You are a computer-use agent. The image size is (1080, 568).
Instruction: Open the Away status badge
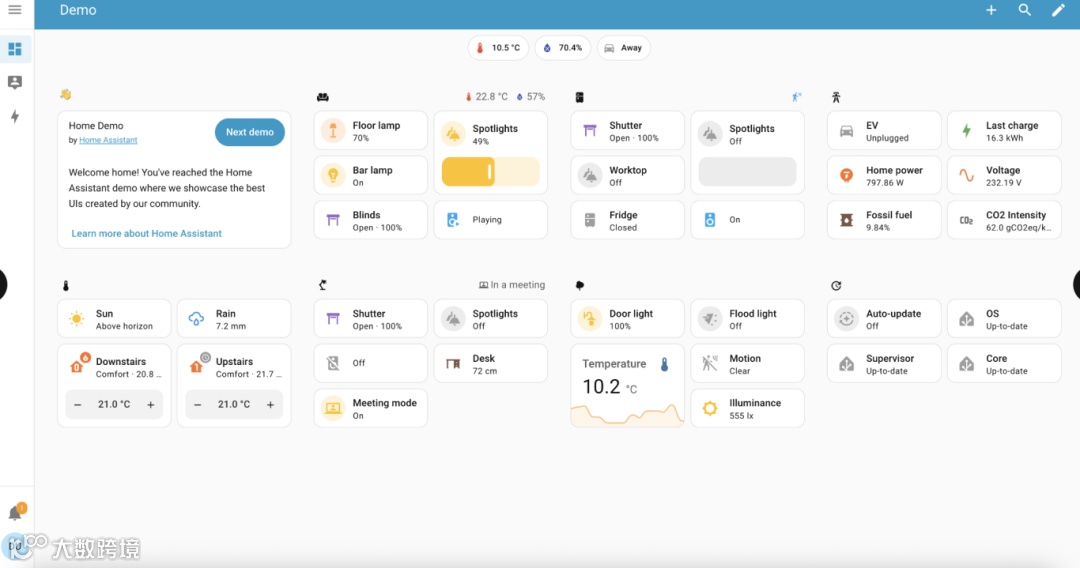[x=623, y=48]
